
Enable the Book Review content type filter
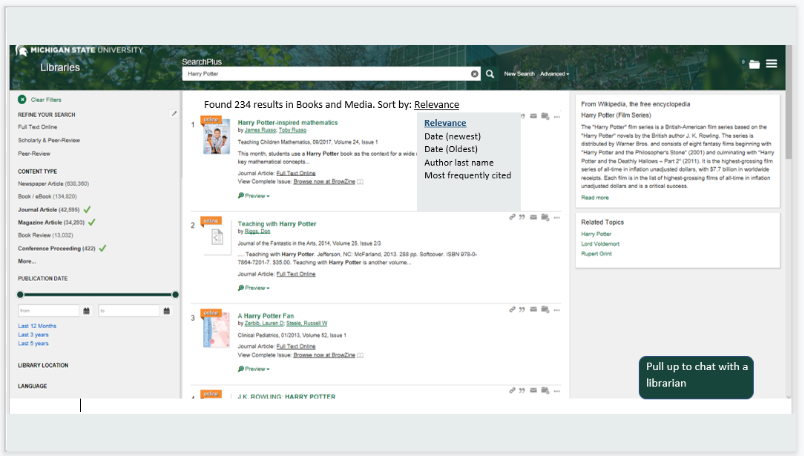(46, 235)
